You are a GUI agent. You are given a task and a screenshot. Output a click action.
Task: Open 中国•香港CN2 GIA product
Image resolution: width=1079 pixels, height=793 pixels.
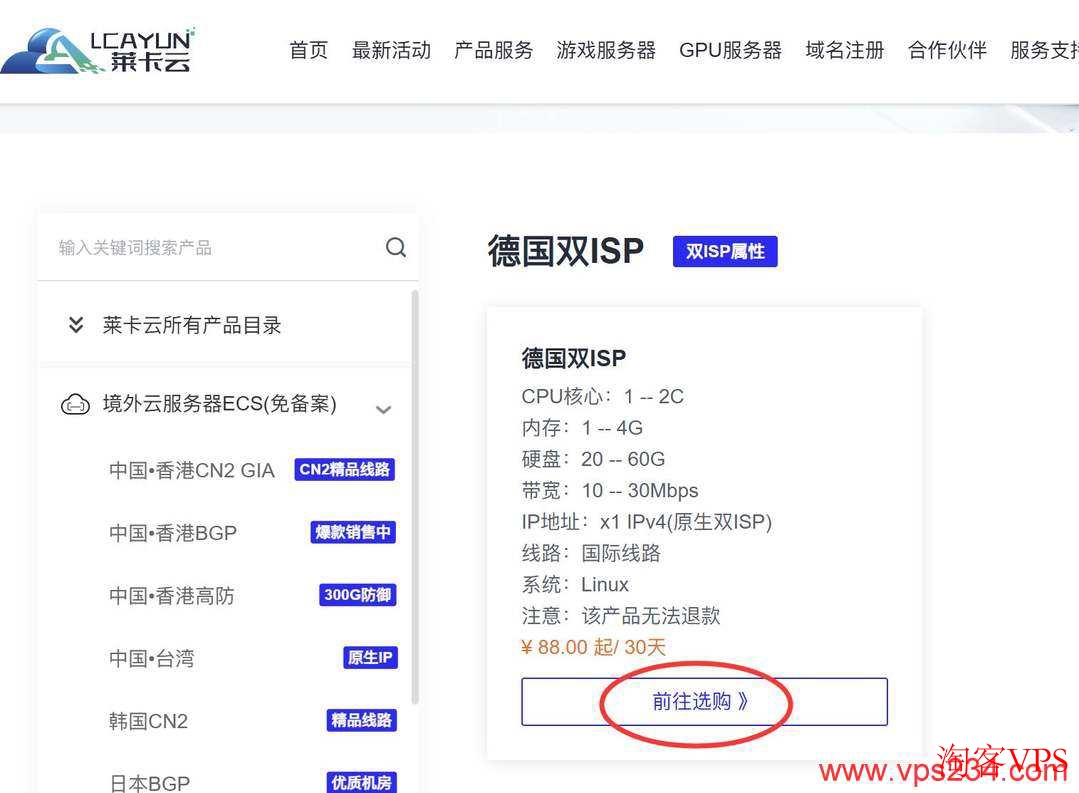pos(191,470)
